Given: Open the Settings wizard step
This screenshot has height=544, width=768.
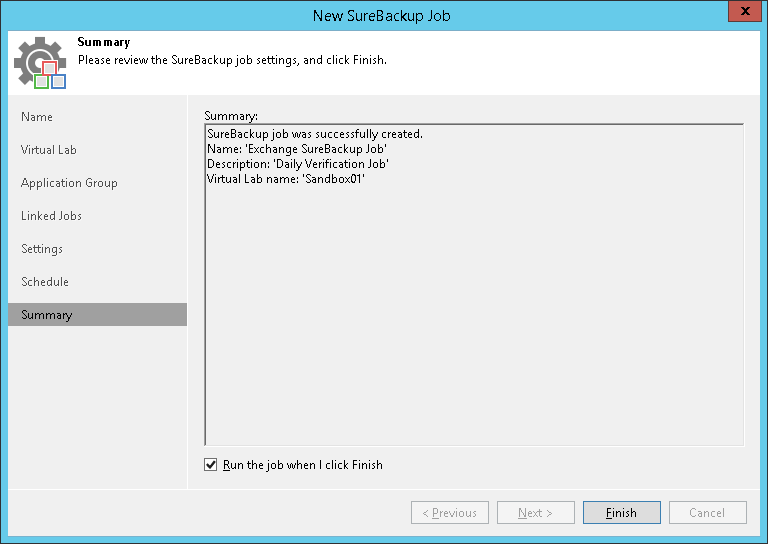Looking at the screenshot, I should pos(42,249).
